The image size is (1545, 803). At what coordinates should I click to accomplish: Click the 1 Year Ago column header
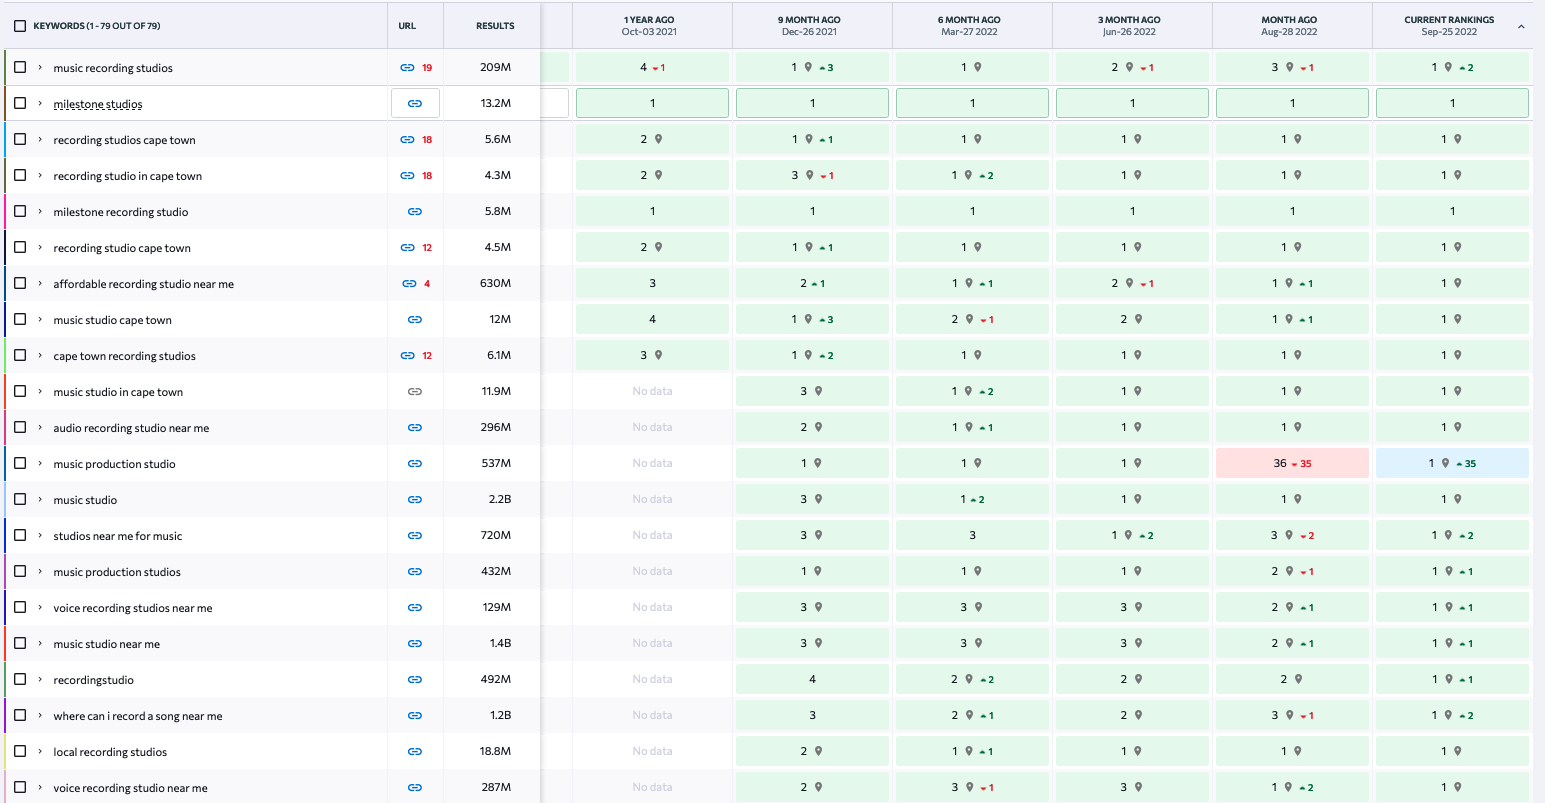649,25
